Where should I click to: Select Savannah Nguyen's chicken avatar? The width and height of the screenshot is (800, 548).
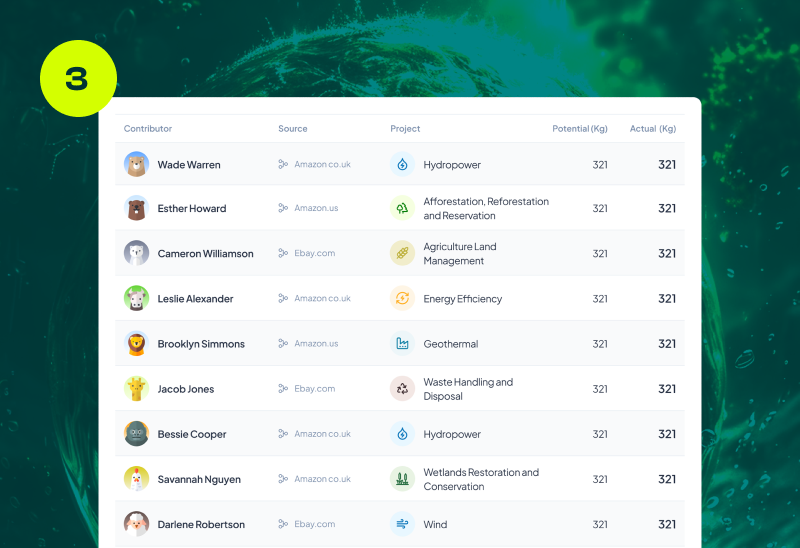pos(137,479)
